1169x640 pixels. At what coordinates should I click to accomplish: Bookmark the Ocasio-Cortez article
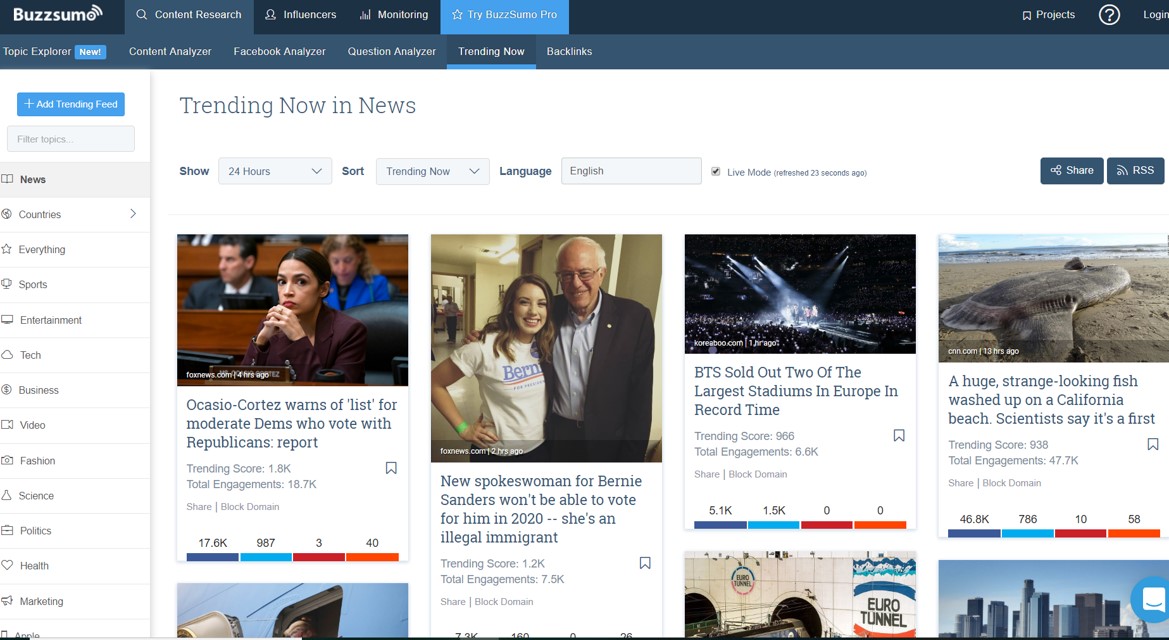point(391,468)
